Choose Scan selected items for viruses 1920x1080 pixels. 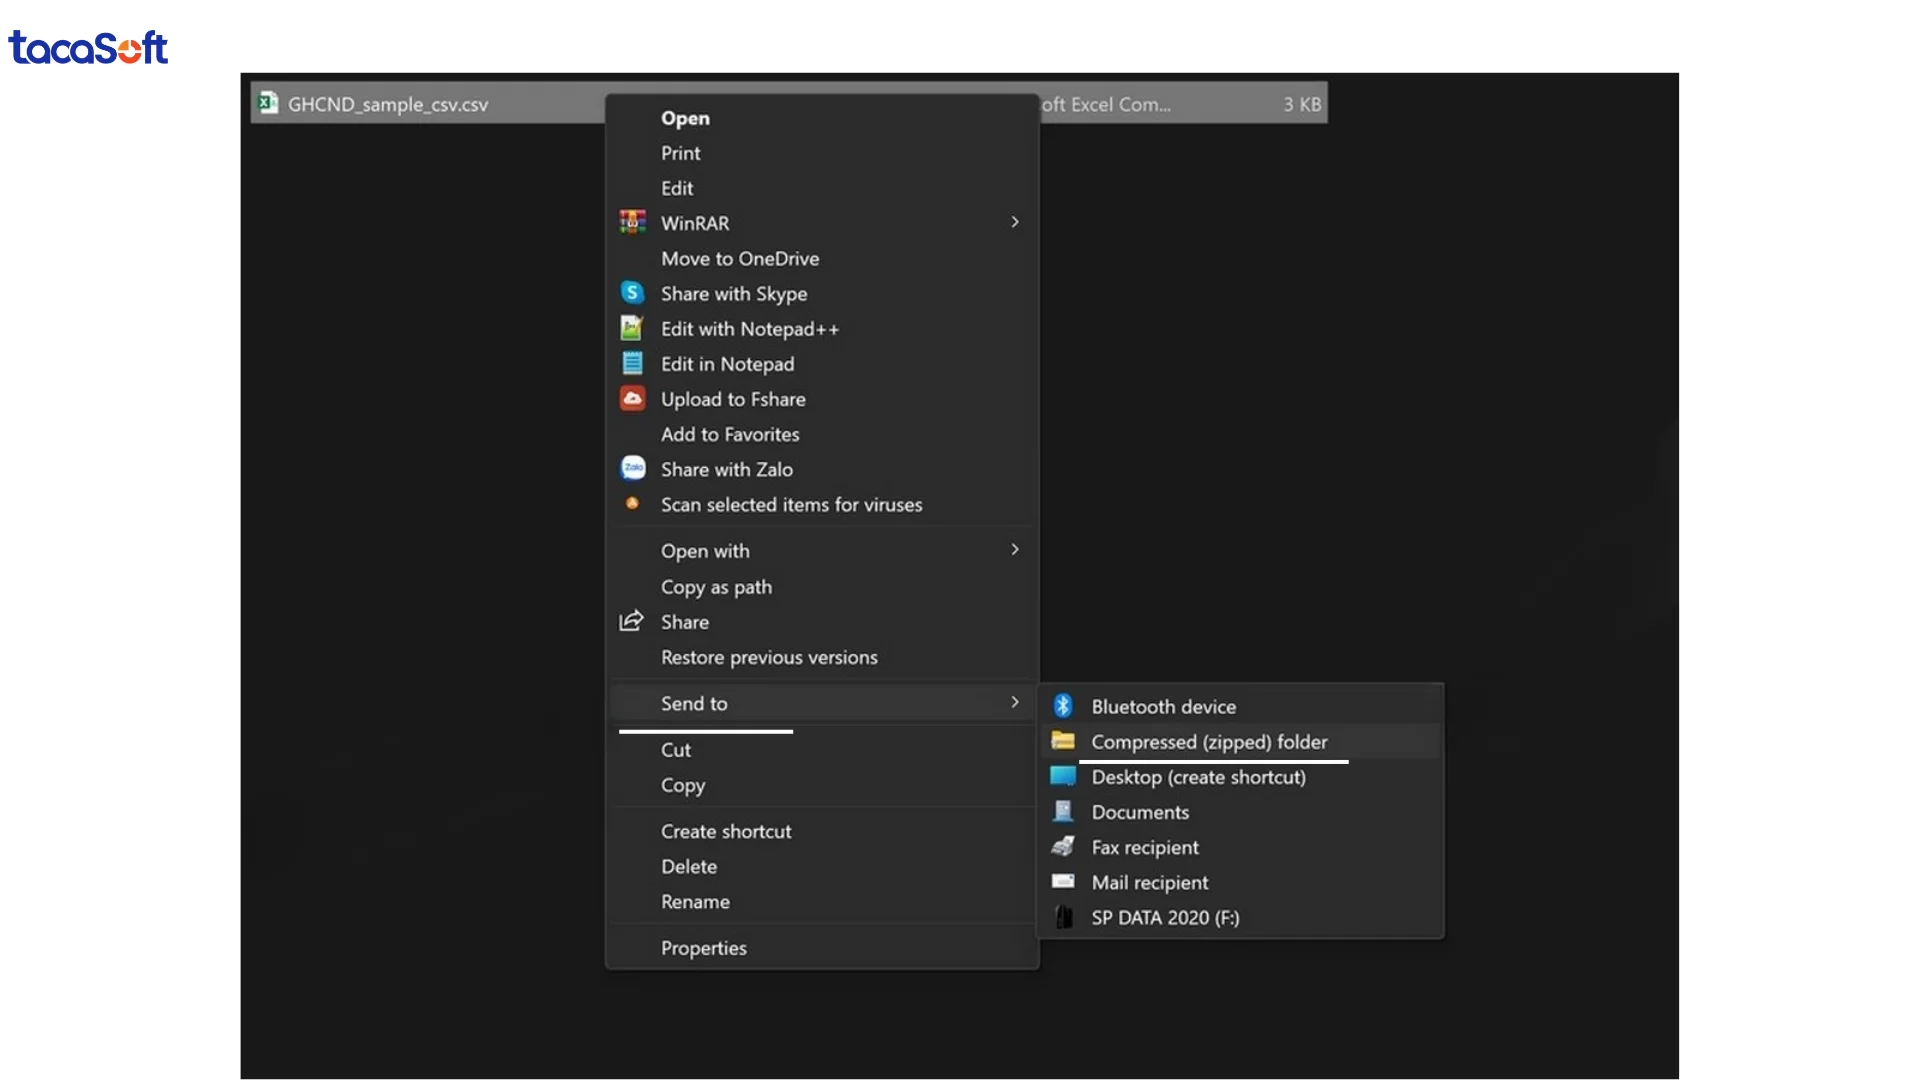(x=822, y=504)
